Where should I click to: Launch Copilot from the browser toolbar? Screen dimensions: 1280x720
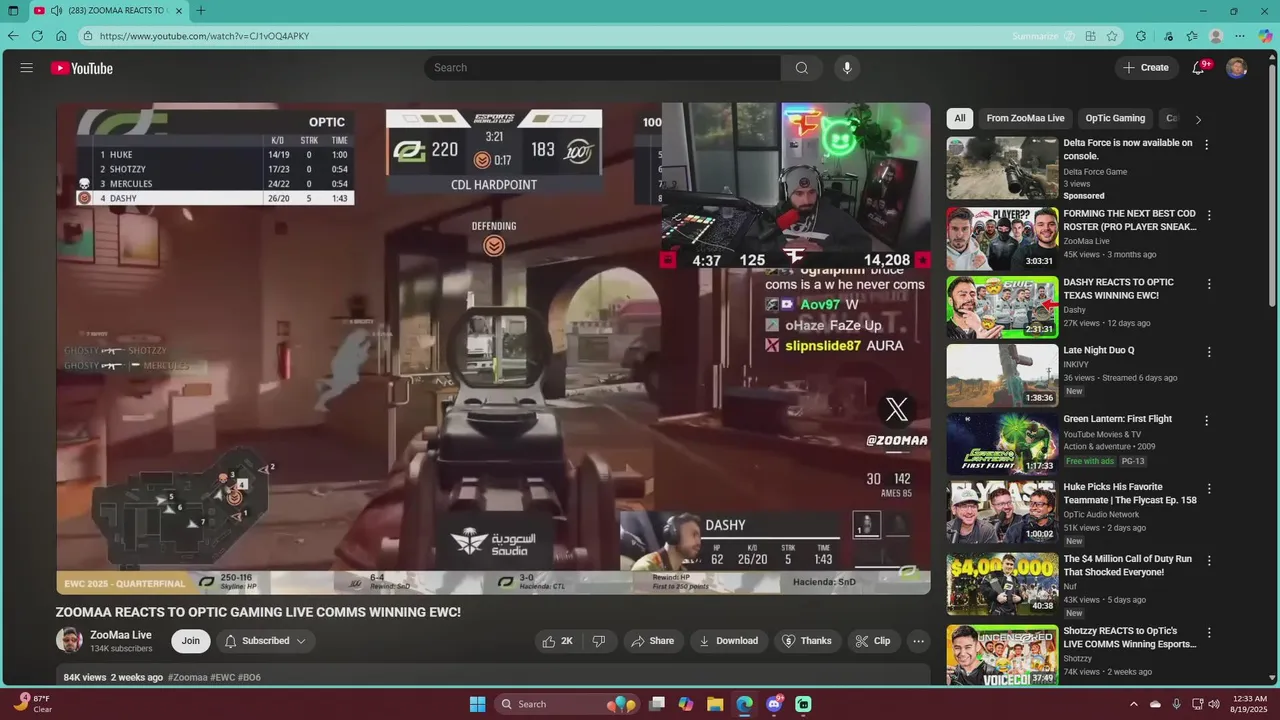1265,36
